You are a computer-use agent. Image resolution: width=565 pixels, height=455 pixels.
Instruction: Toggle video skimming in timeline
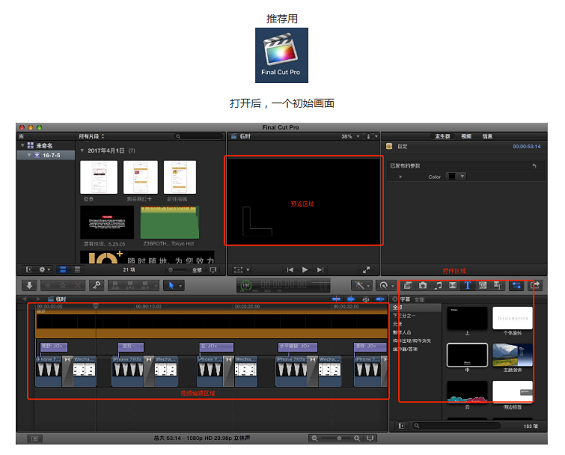tap(336, 299)
